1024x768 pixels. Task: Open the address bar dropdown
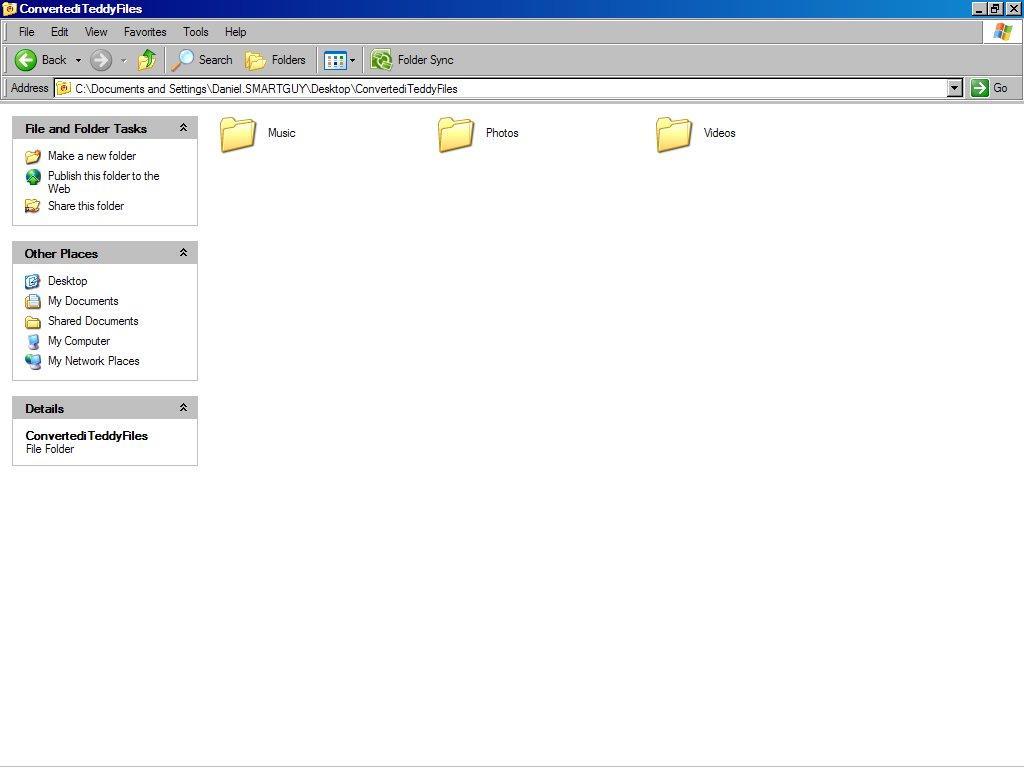coord(955,88)
